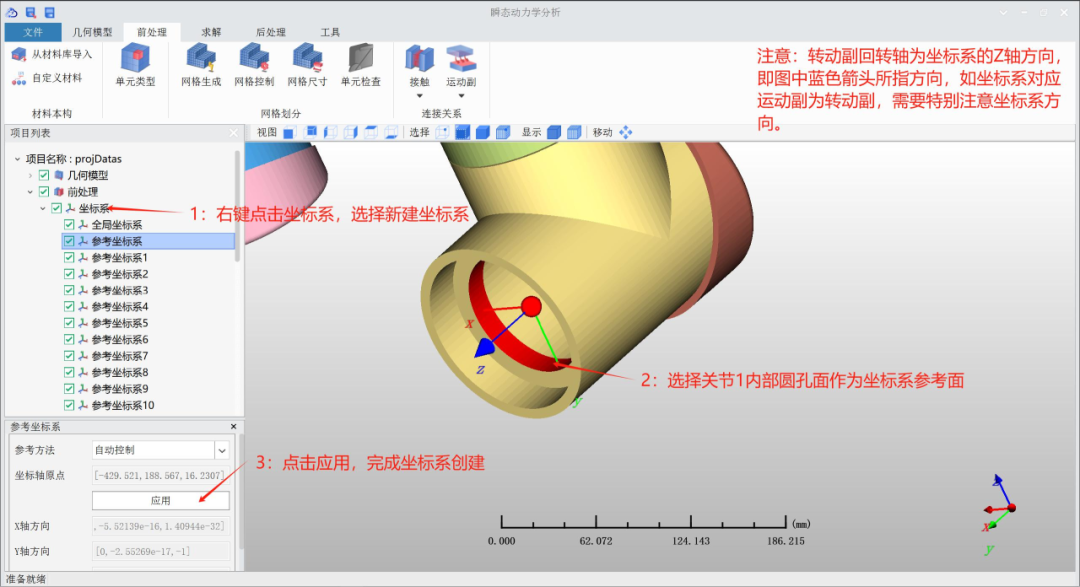The width and height of the screenshot is (1080, 587).
Task: Close the 参考坐标系 properties panel
Action: click(x=233, y=427)
